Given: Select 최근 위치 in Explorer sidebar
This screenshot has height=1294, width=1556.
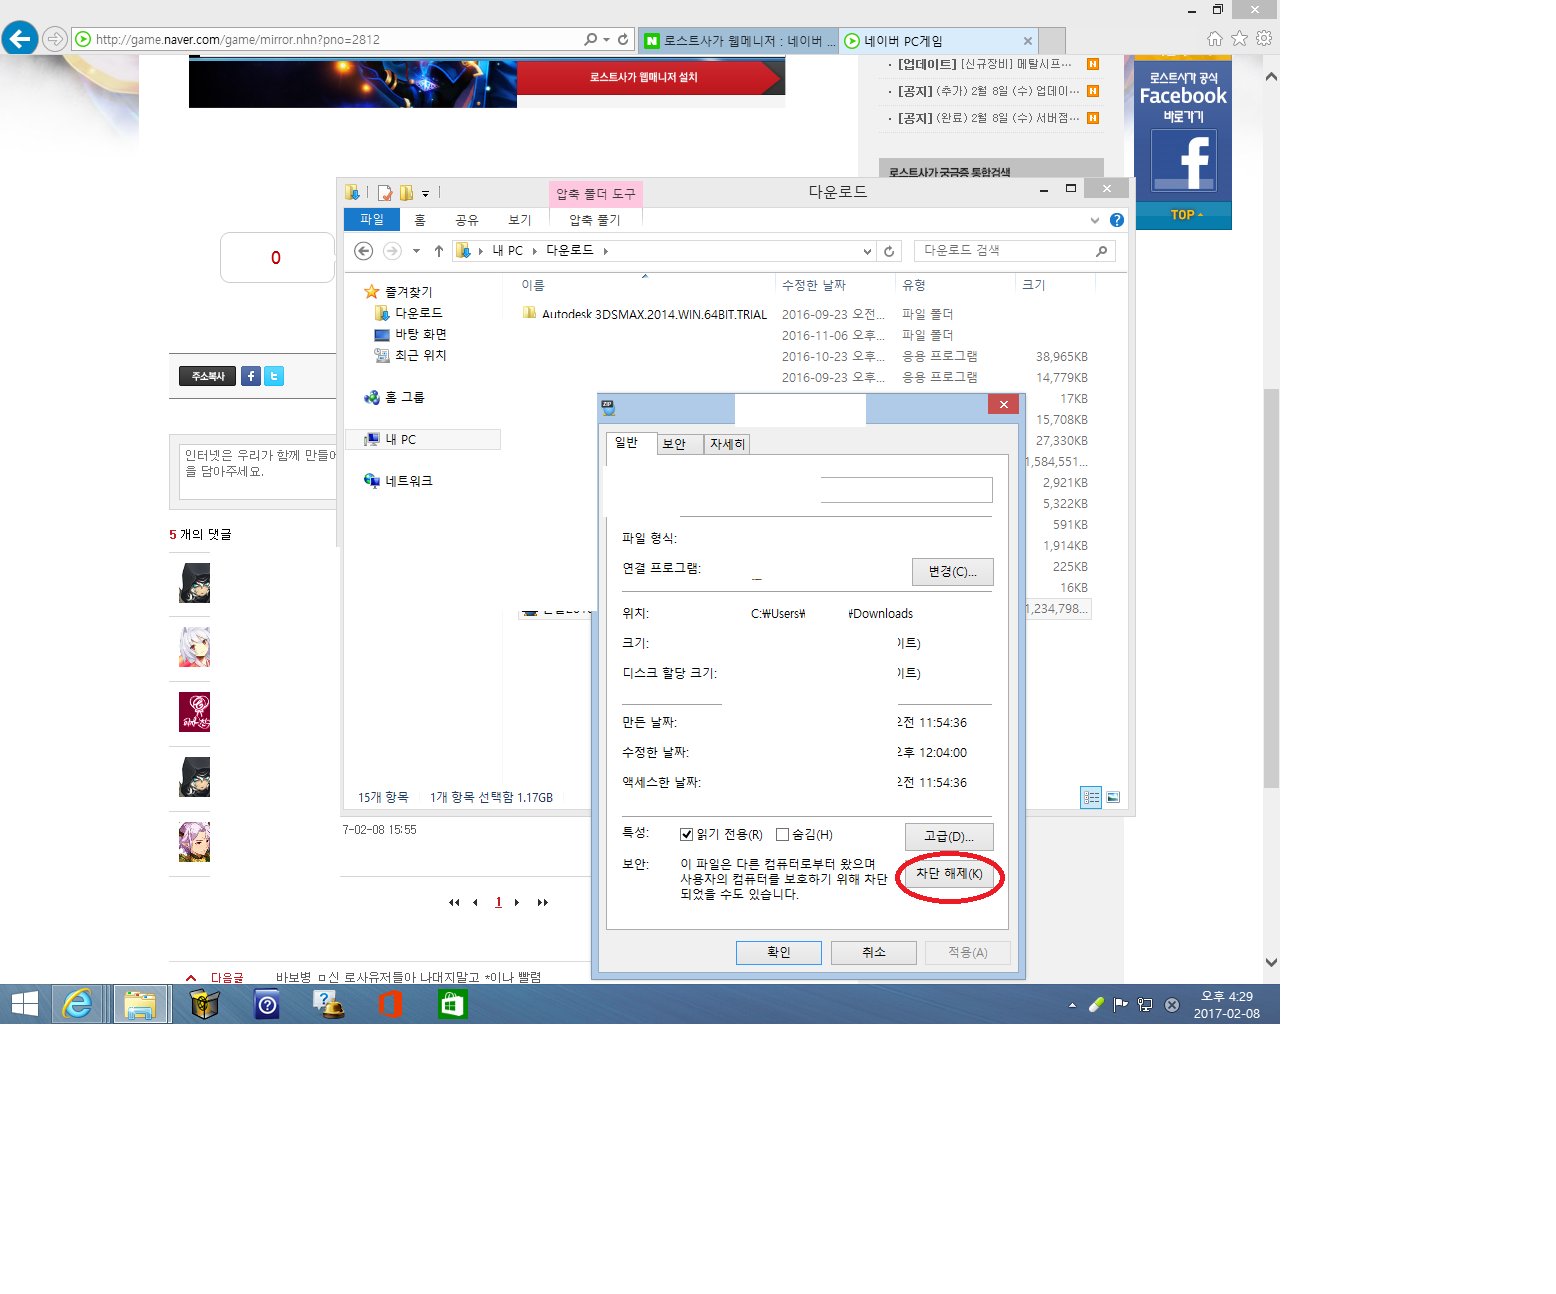Looking at the screenshot, I should pos(410,355).
